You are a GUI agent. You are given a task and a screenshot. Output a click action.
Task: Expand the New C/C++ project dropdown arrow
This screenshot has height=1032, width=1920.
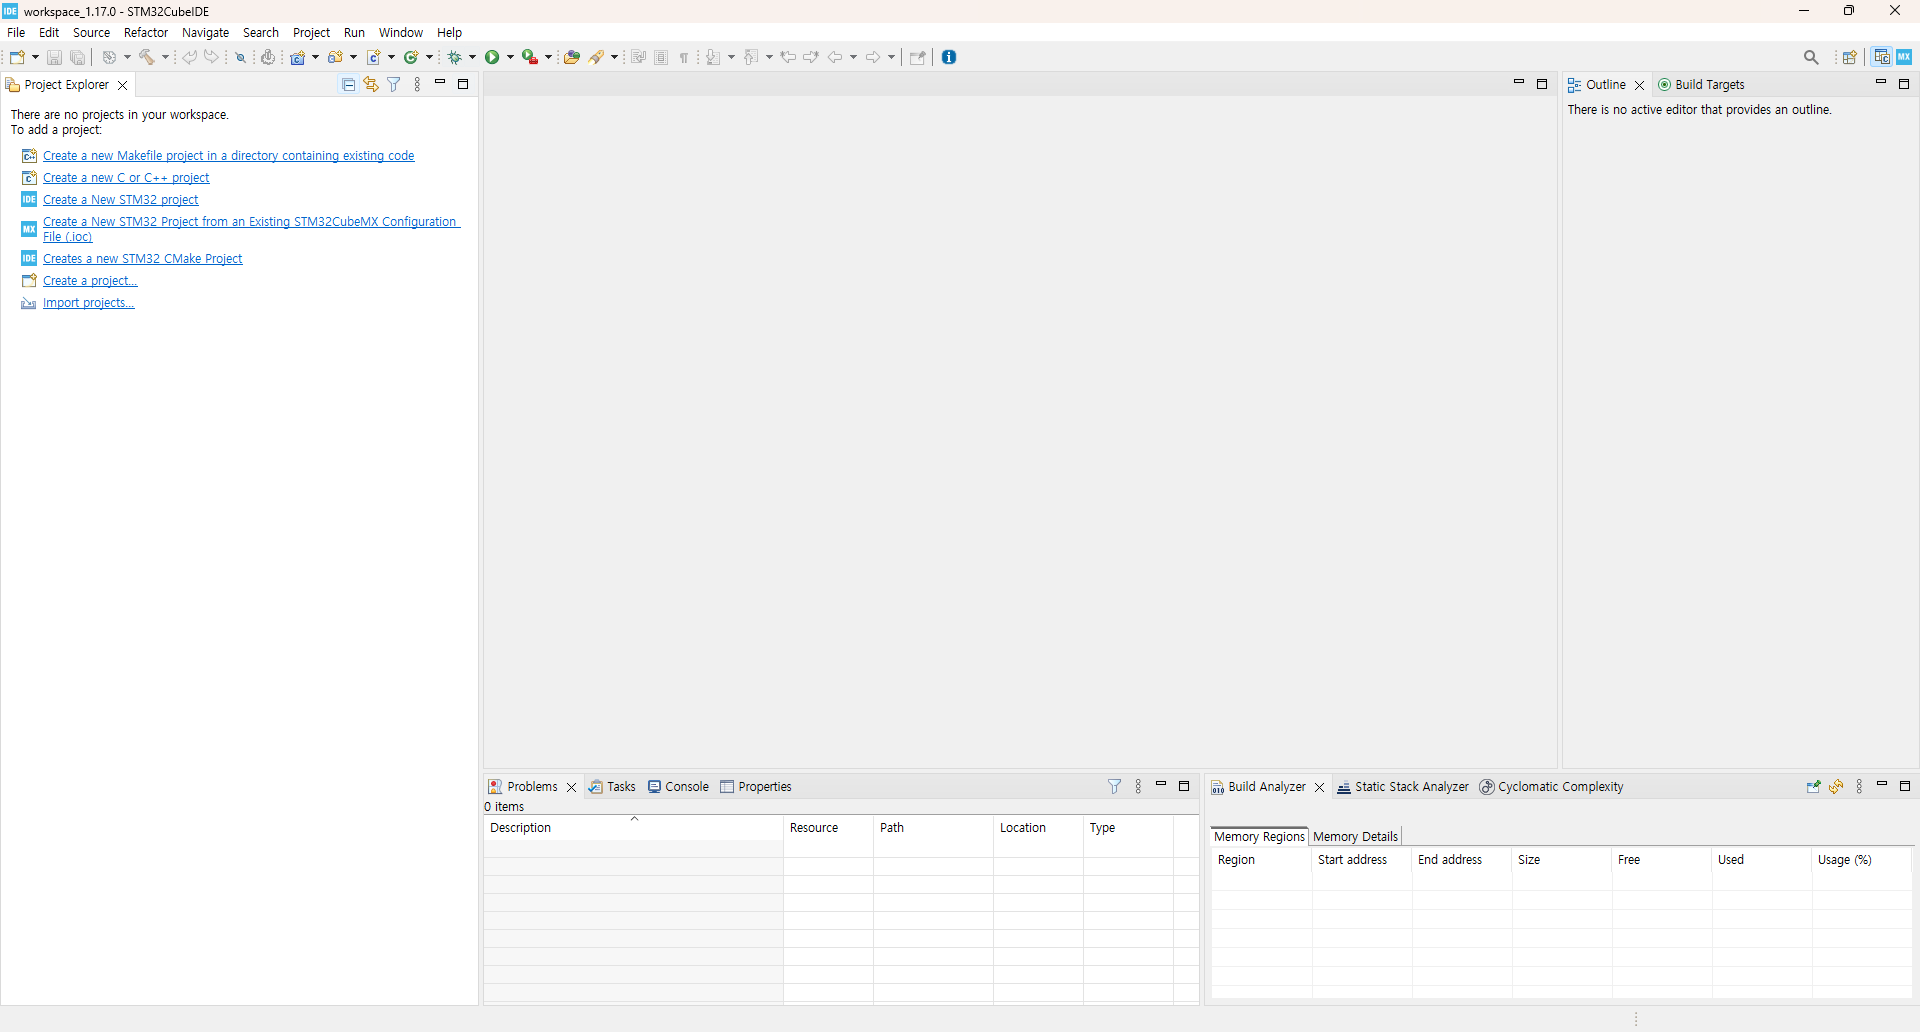click(x=316, y=57)
